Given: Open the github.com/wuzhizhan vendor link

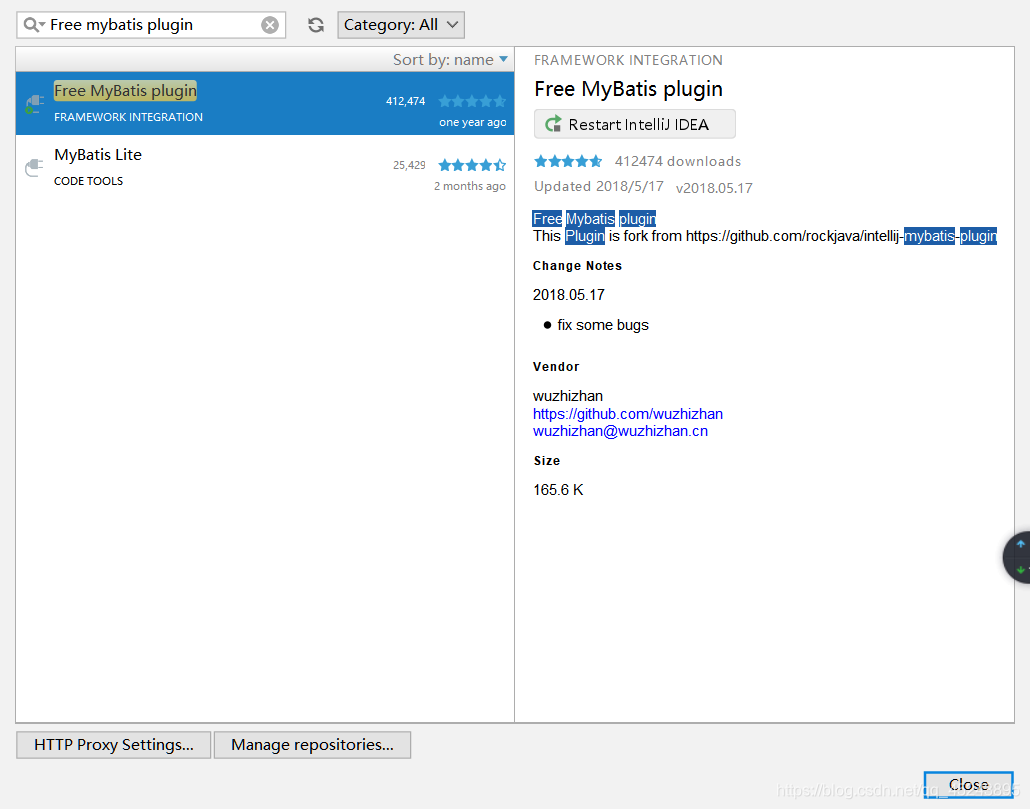Looking at the screenshot, I should 627,414.
